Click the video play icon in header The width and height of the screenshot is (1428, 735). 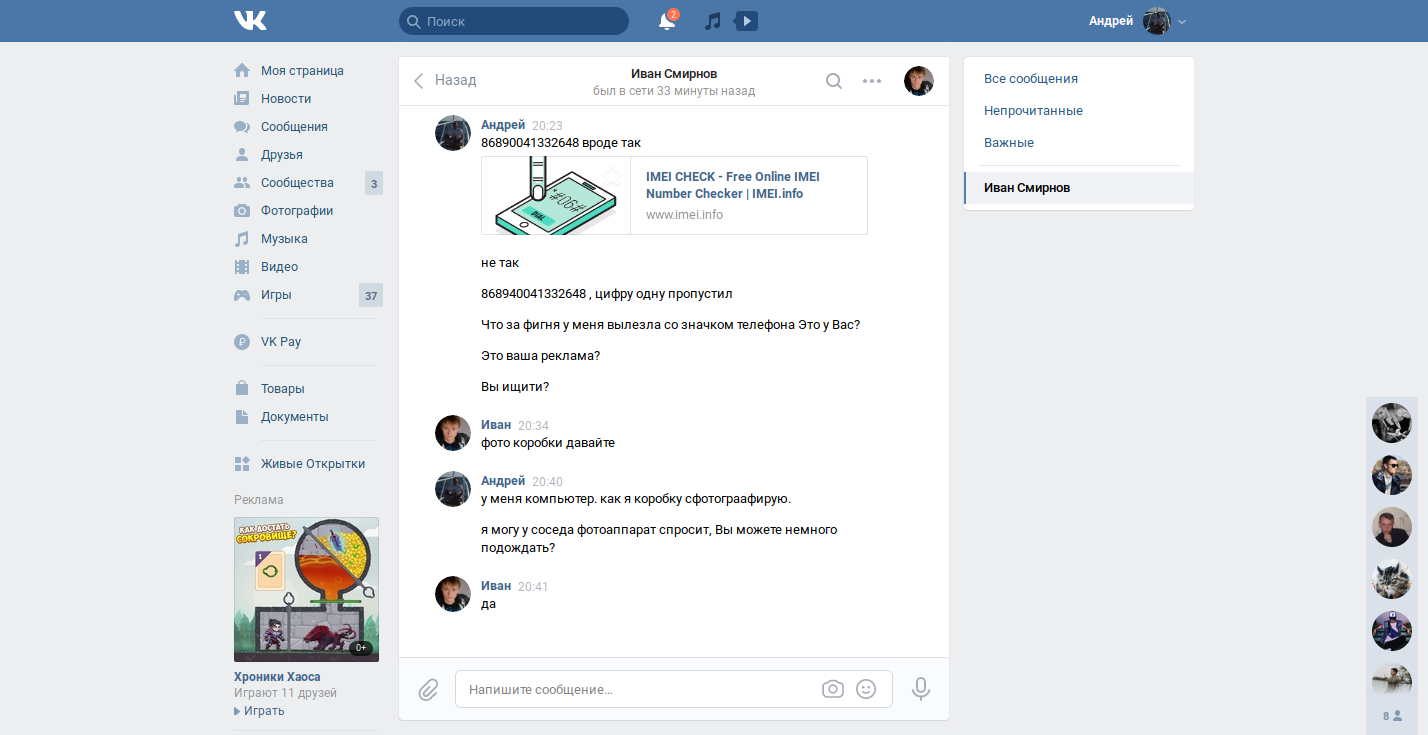tap(746, 21)
